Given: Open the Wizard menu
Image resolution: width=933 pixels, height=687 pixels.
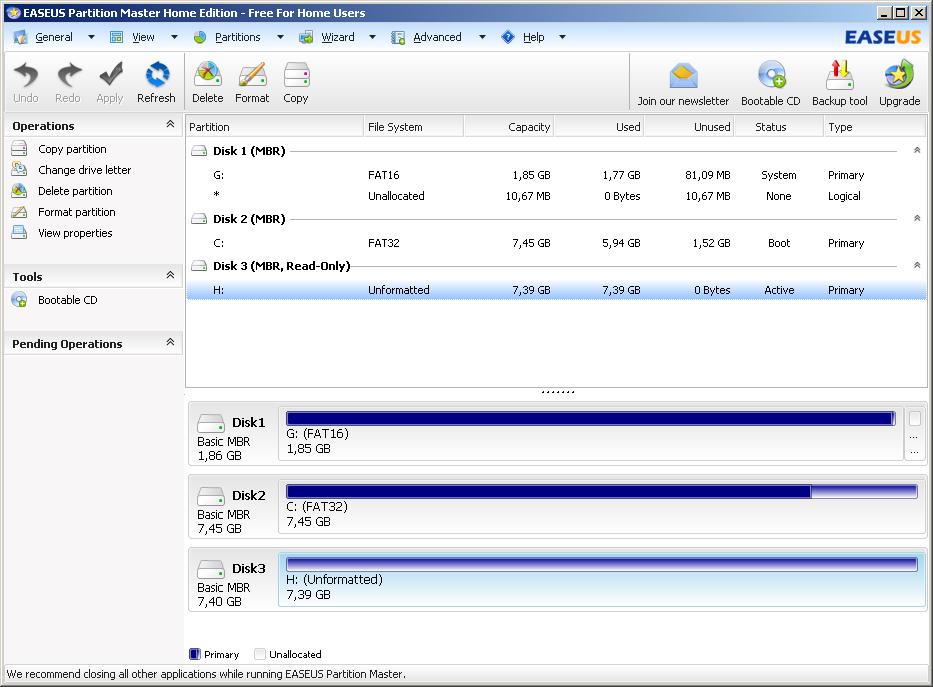Looking at the screenshot, I should (337, 37).
